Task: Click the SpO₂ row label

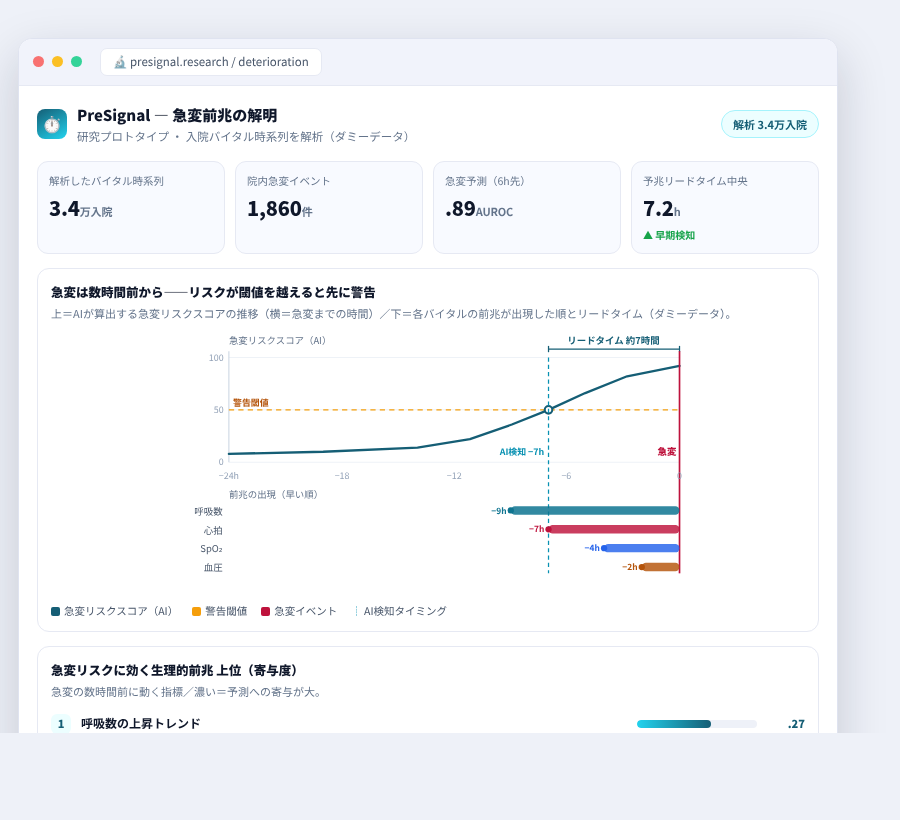Action: click(211, 549)
